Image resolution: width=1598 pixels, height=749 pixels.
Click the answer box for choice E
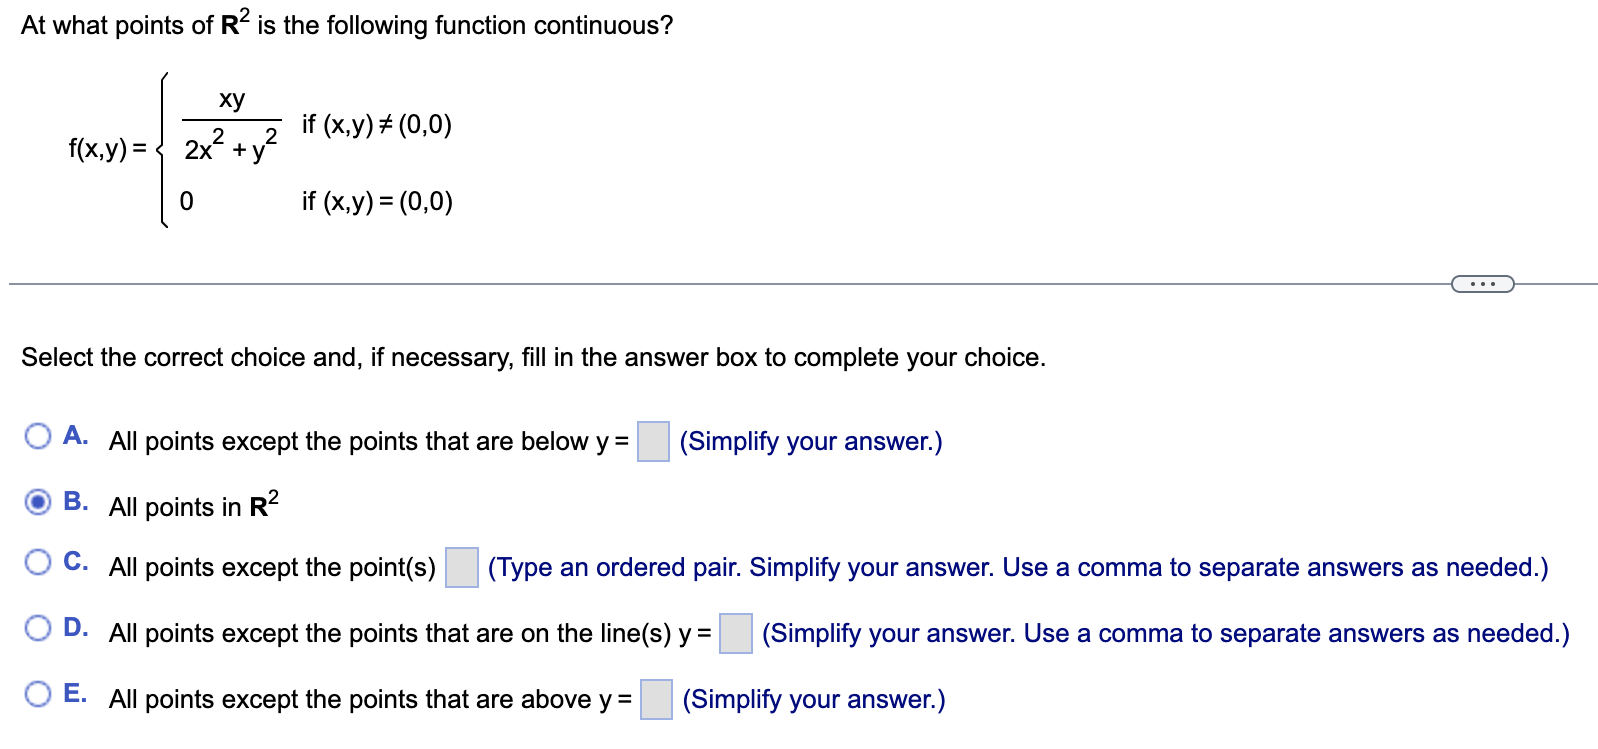pos(655,700)
